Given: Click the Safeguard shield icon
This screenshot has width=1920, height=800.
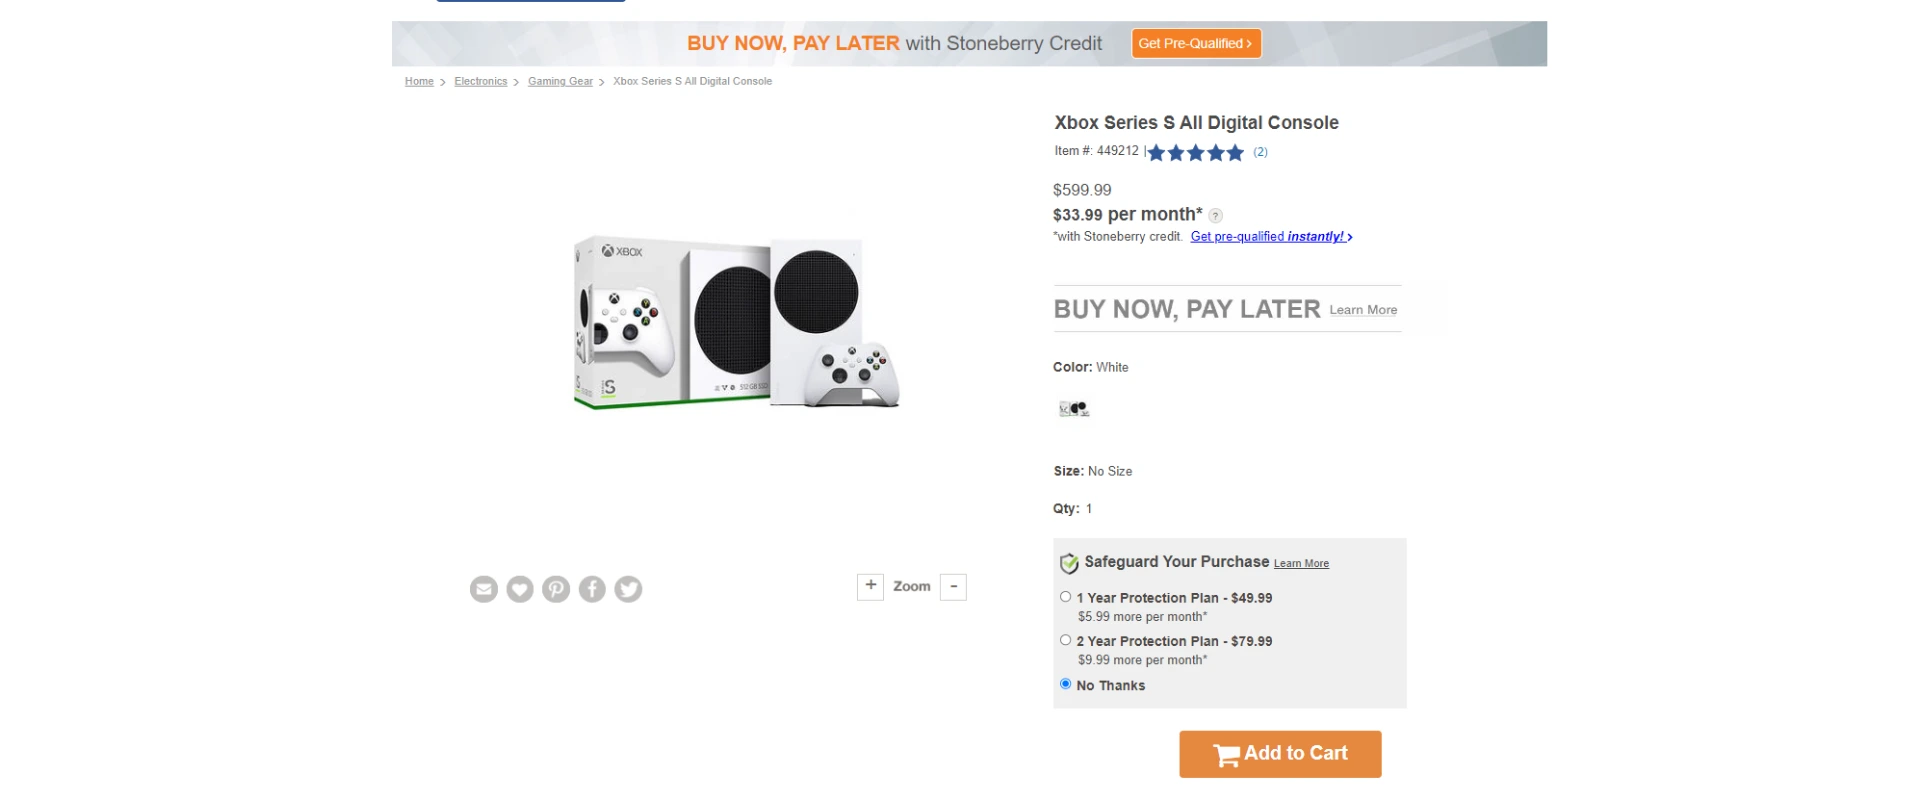Looking at the screenshot, I should click(1069, 562).
